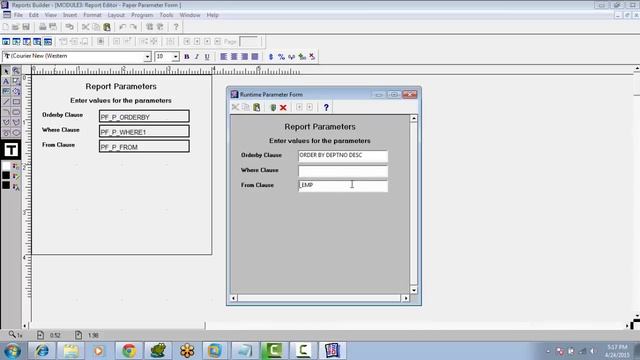Click Runtime Parameter Form scrollbar right arrow
This screenshot has height=360, width=640.
[x=405, y=298]
